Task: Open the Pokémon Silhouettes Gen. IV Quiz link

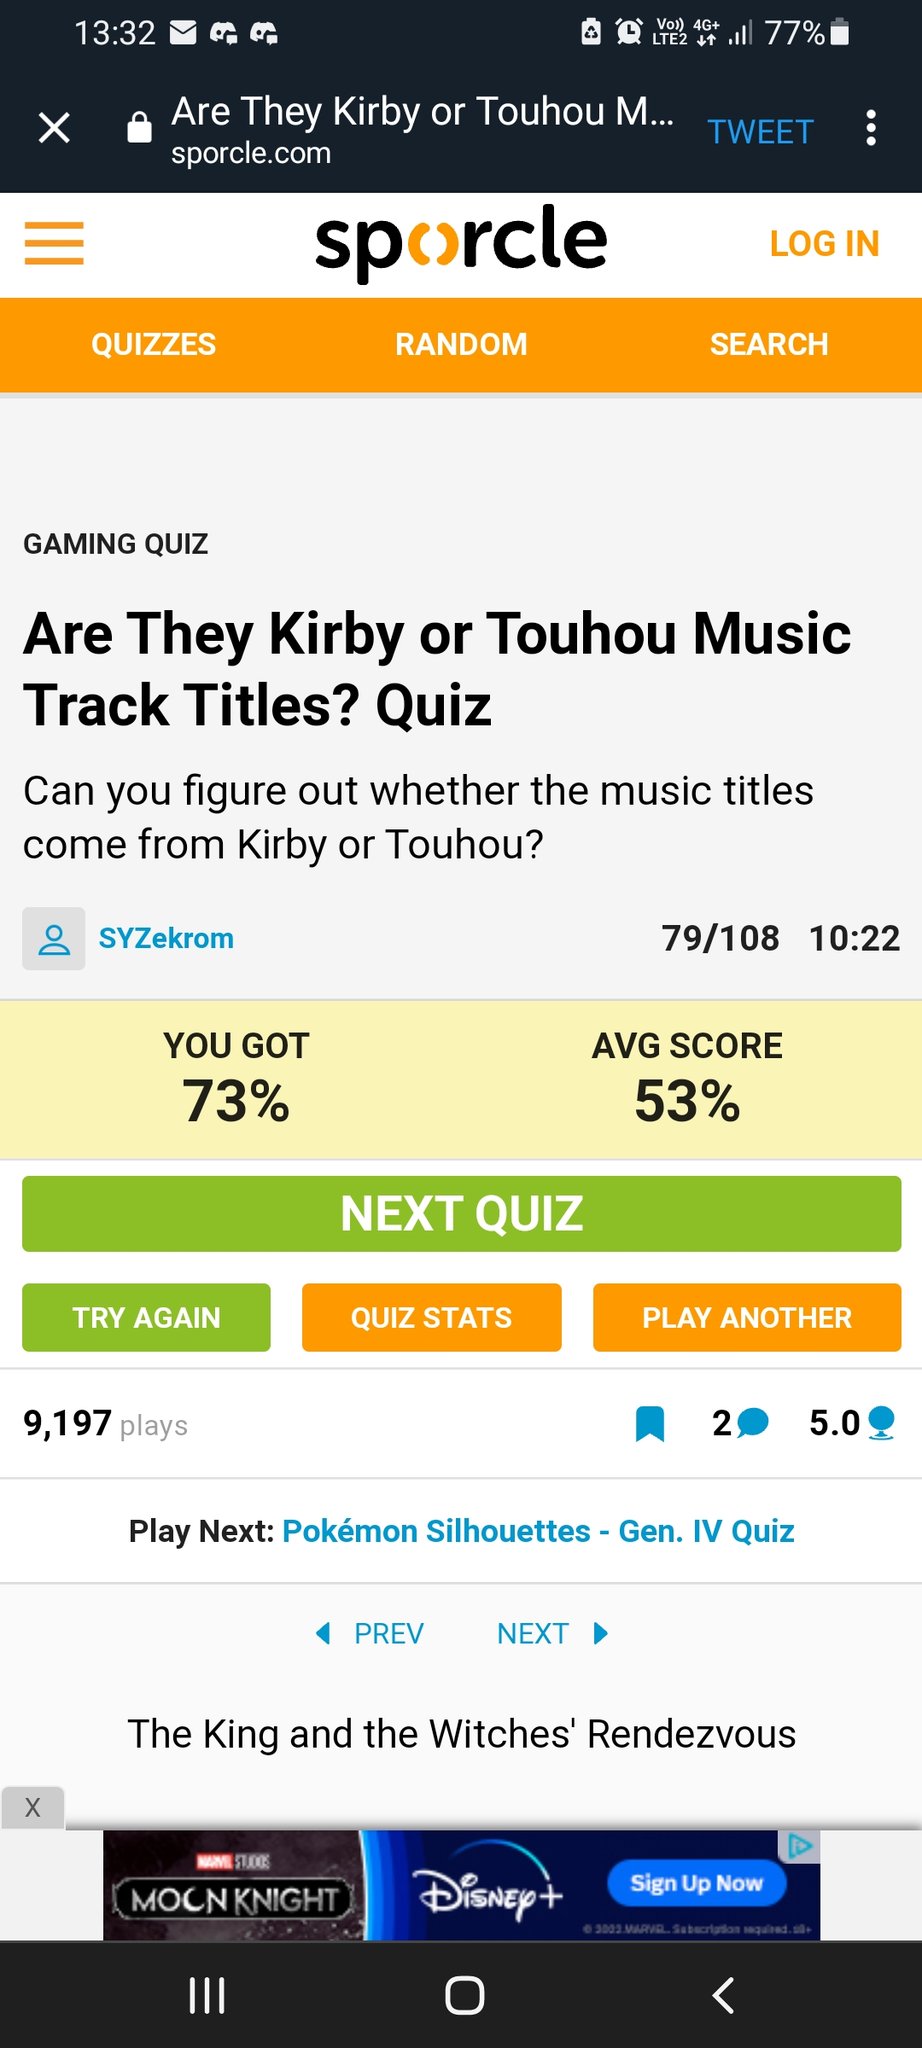Action: pyautogui.click(x=538, y=1531)
